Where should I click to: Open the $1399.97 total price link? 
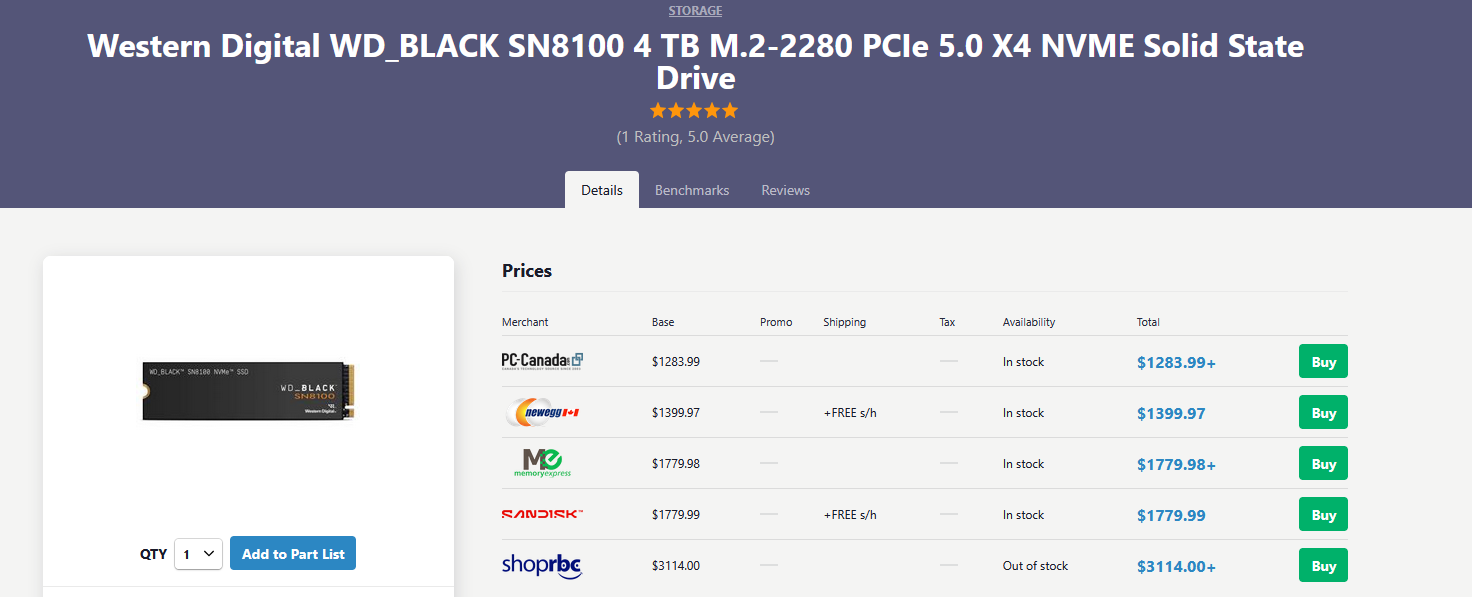click(x=1171, y=414)
